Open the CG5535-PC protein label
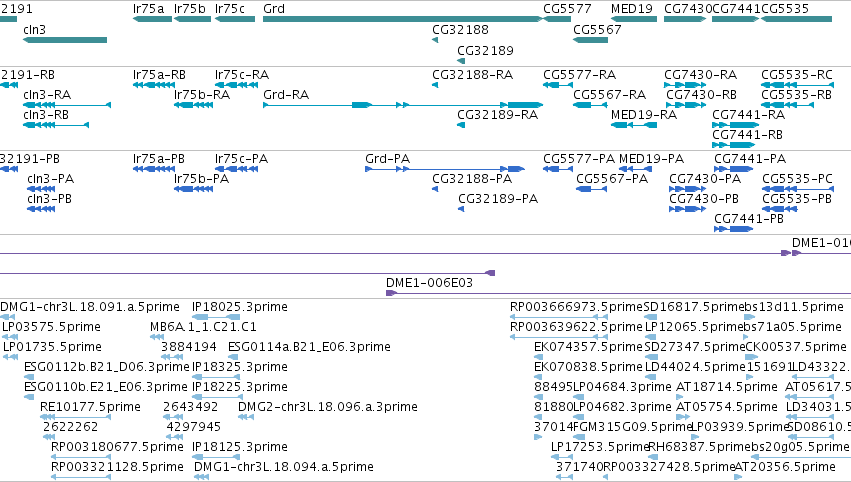 [x=797, y=179]
